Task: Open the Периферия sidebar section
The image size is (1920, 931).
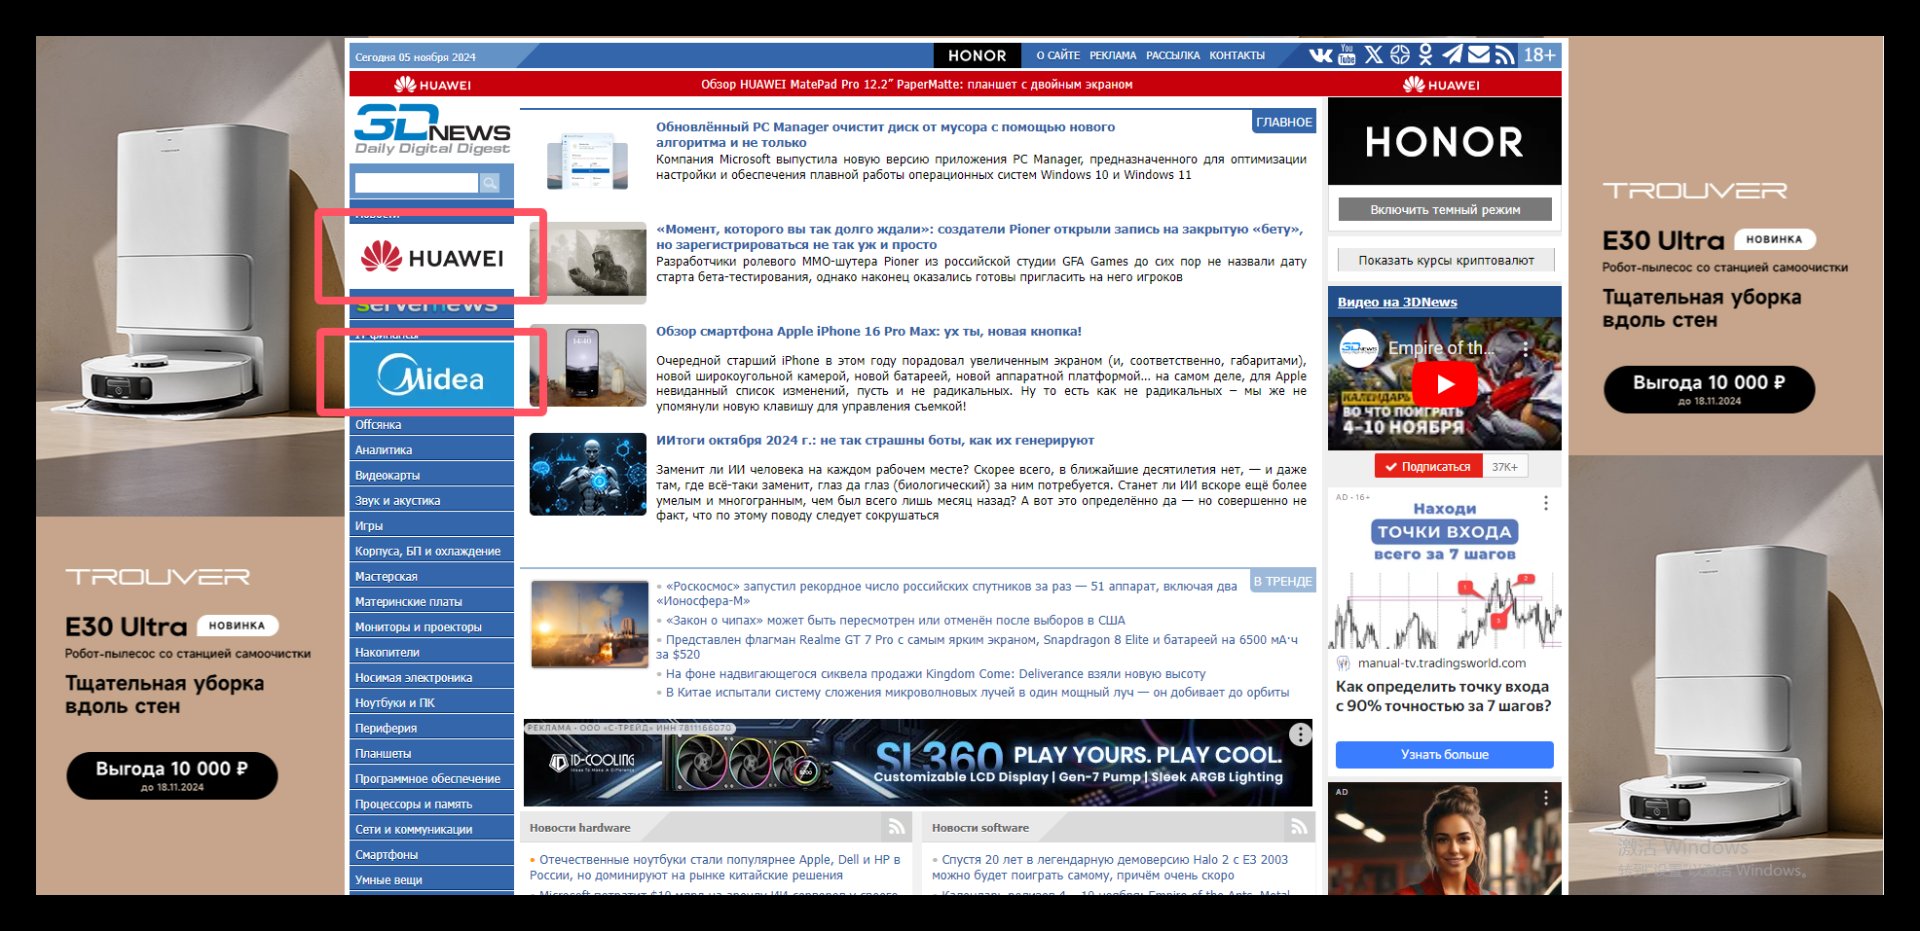Action: point(432,728)
